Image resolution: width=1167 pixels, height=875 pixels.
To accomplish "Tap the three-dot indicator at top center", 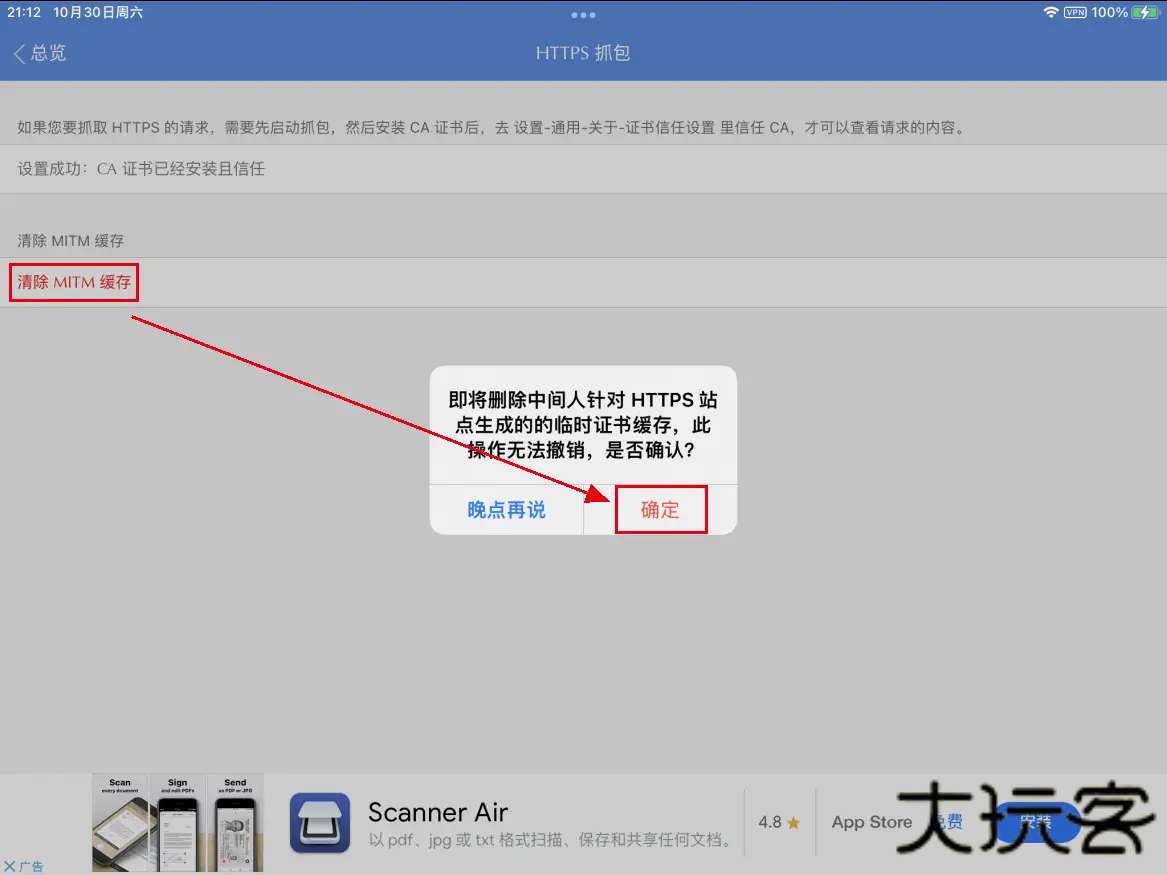I will [583, 13].
